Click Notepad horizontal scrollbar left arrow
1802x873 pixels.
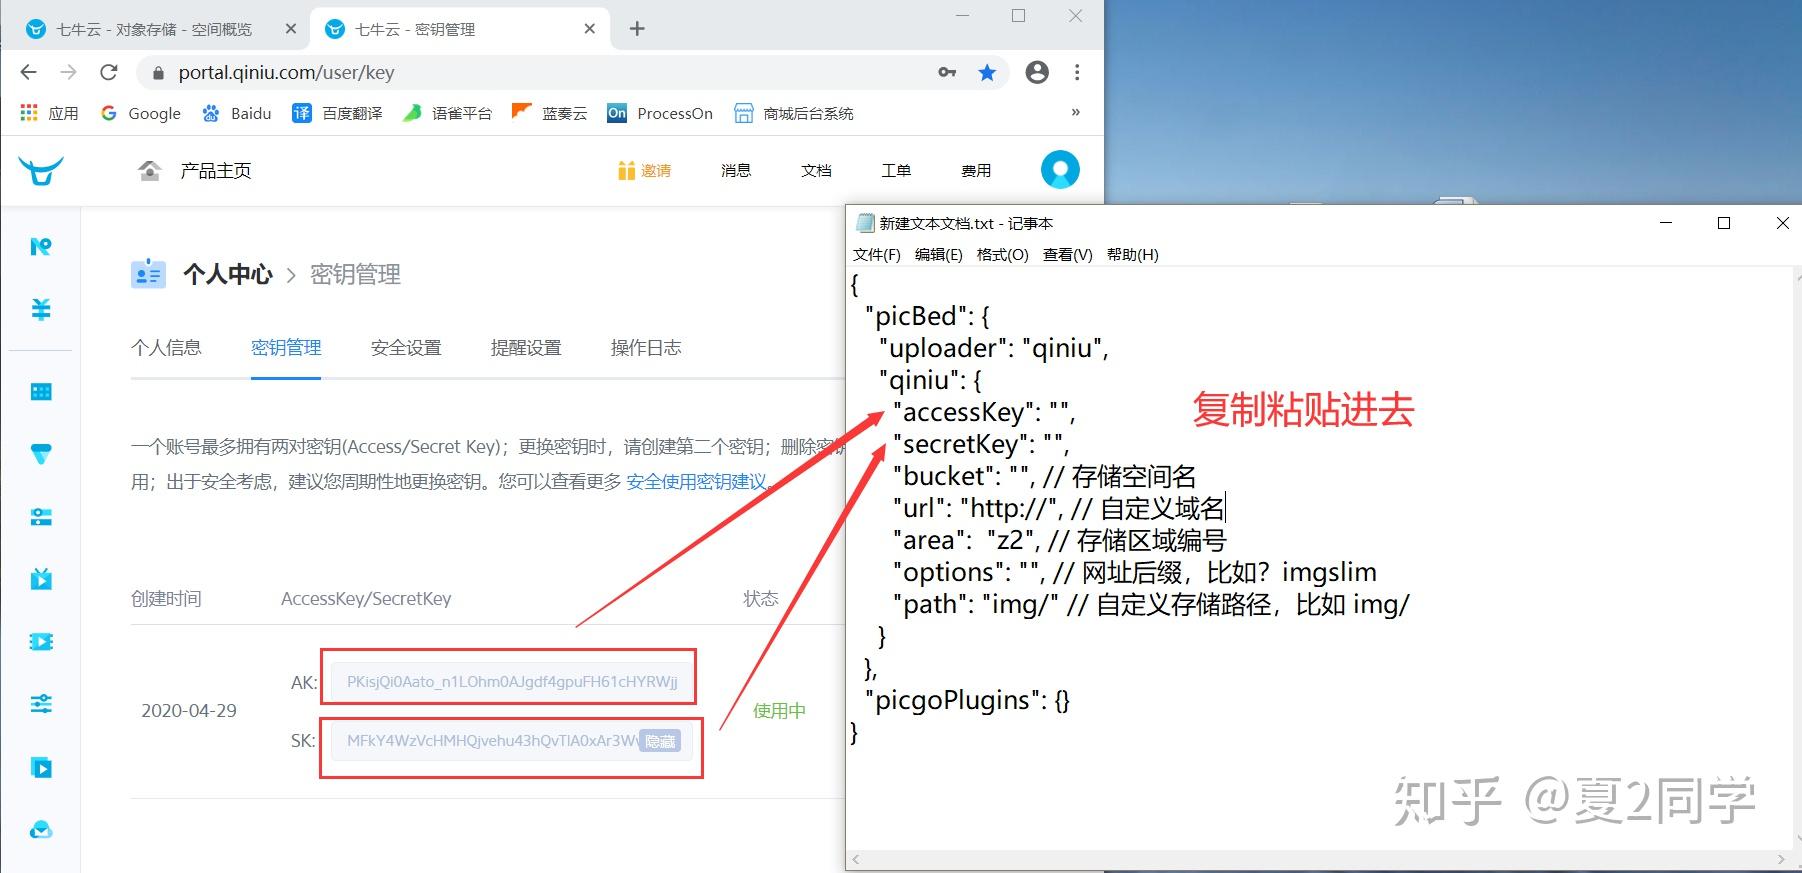coord(856,860)
